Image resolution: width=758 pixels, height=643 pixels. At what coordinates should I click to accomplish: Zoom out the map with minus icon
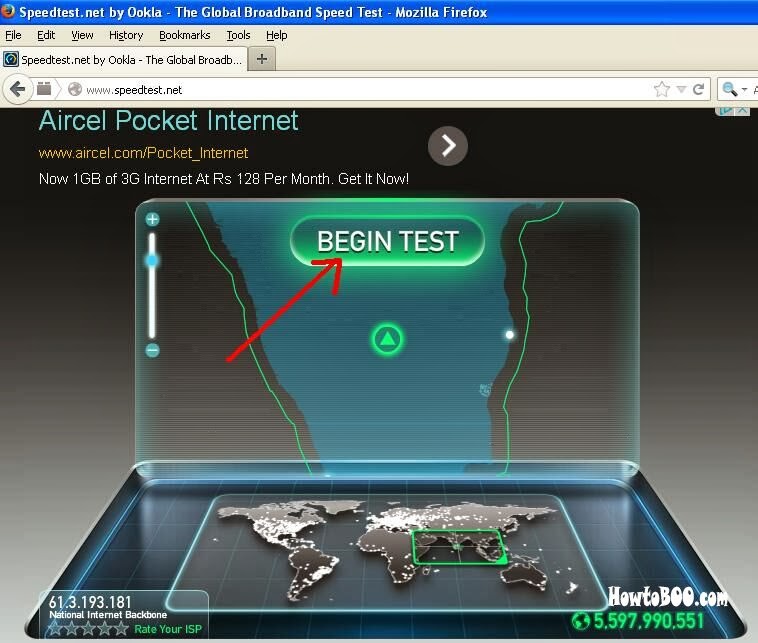click(x=152, y=350)
